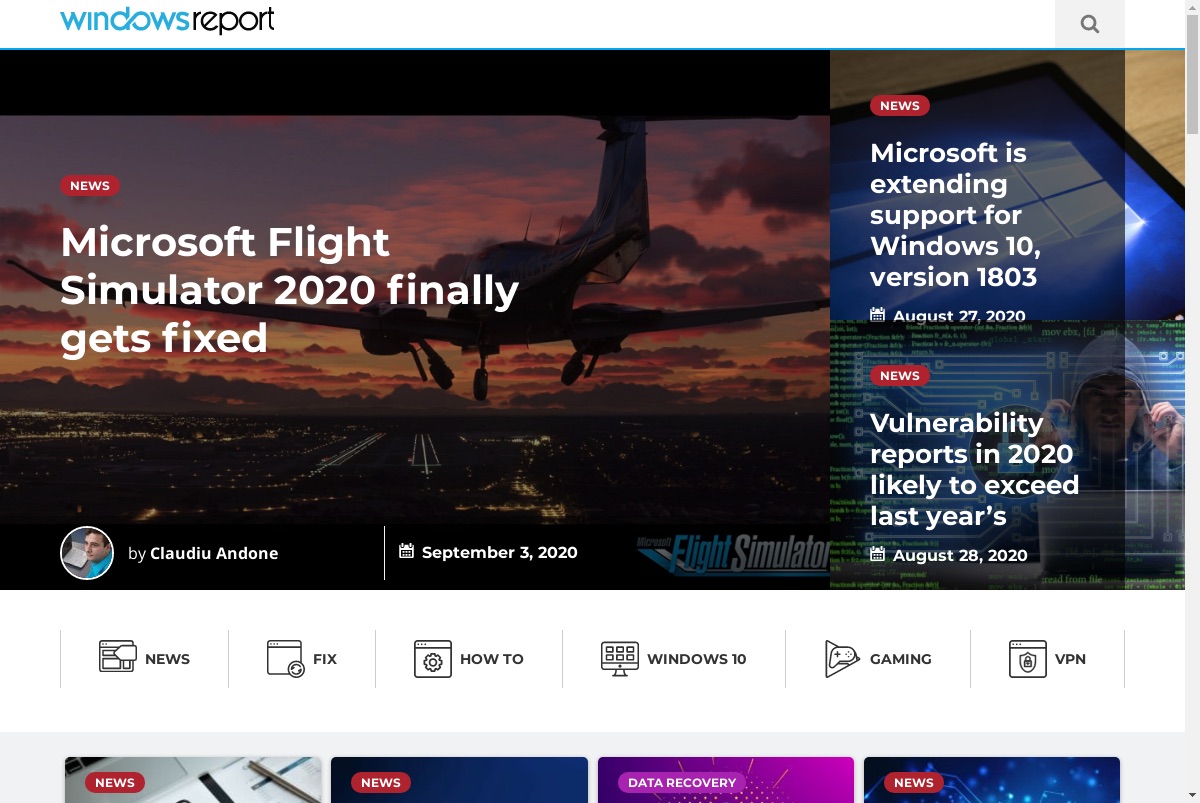Click calendar icon beside August 28, 2020

coord(877,554)
